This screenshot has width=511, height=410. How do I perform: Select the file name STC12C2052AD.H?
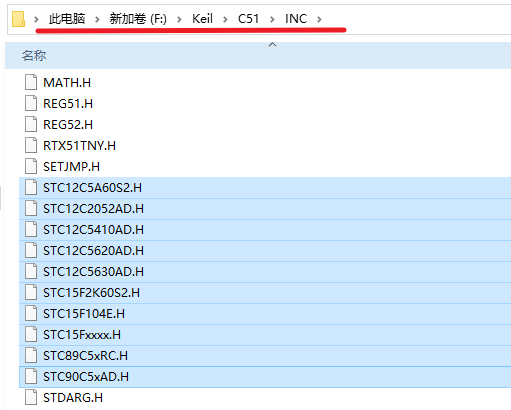click(94, 209)
